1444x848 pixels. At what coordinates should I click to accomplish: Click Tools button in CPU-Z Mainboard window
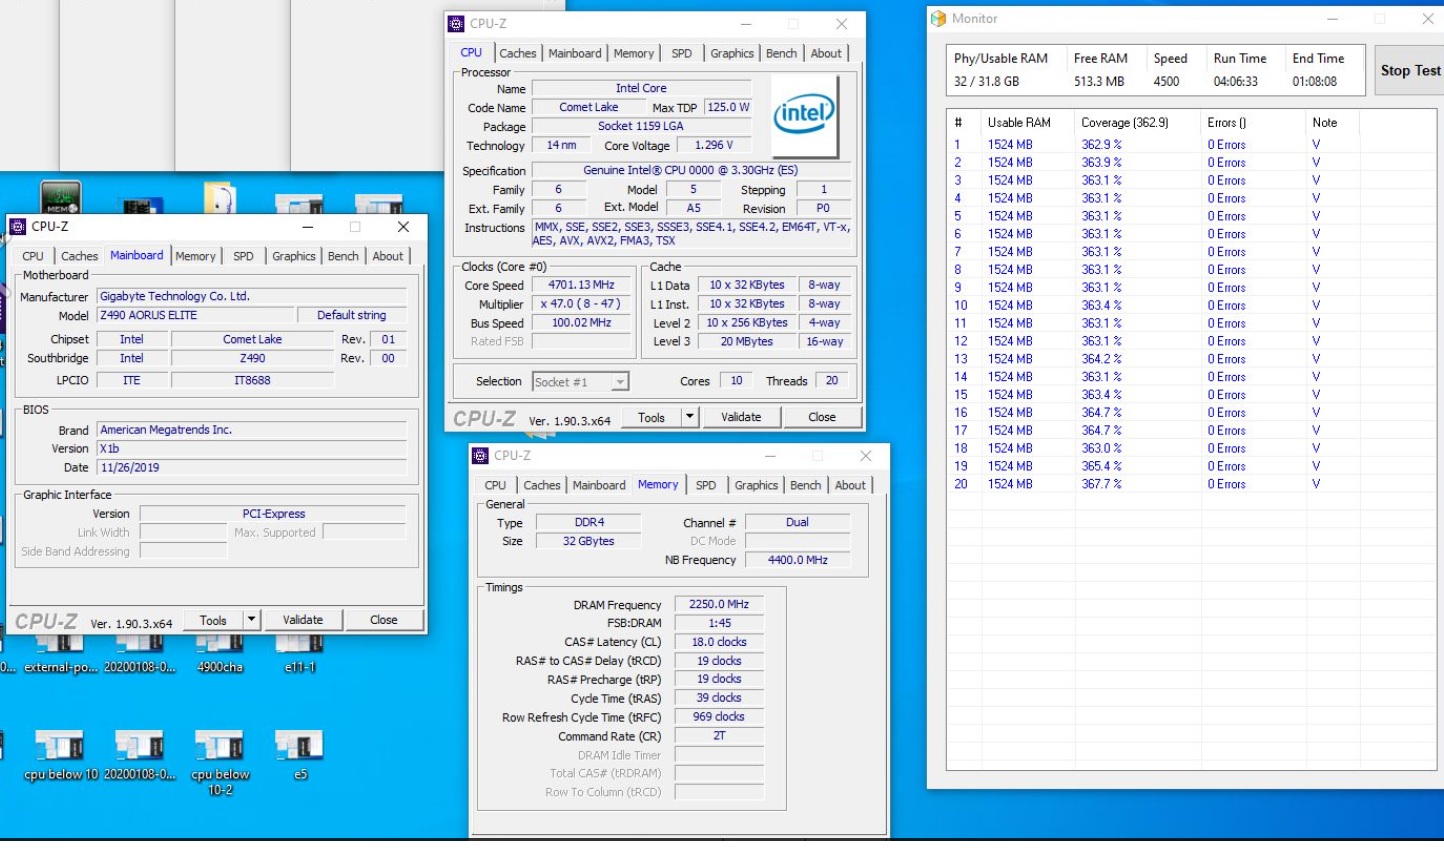(x=213, y=620)
